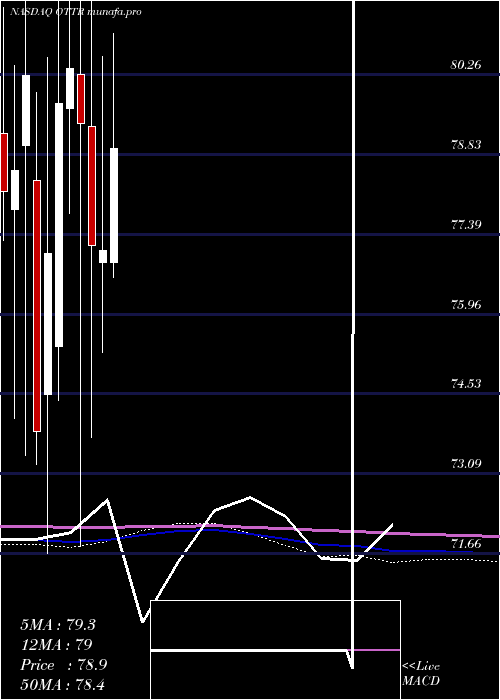The image size is (500, 700).
Task: Select the 74.53 price level label
Action: tap(466, 383)
